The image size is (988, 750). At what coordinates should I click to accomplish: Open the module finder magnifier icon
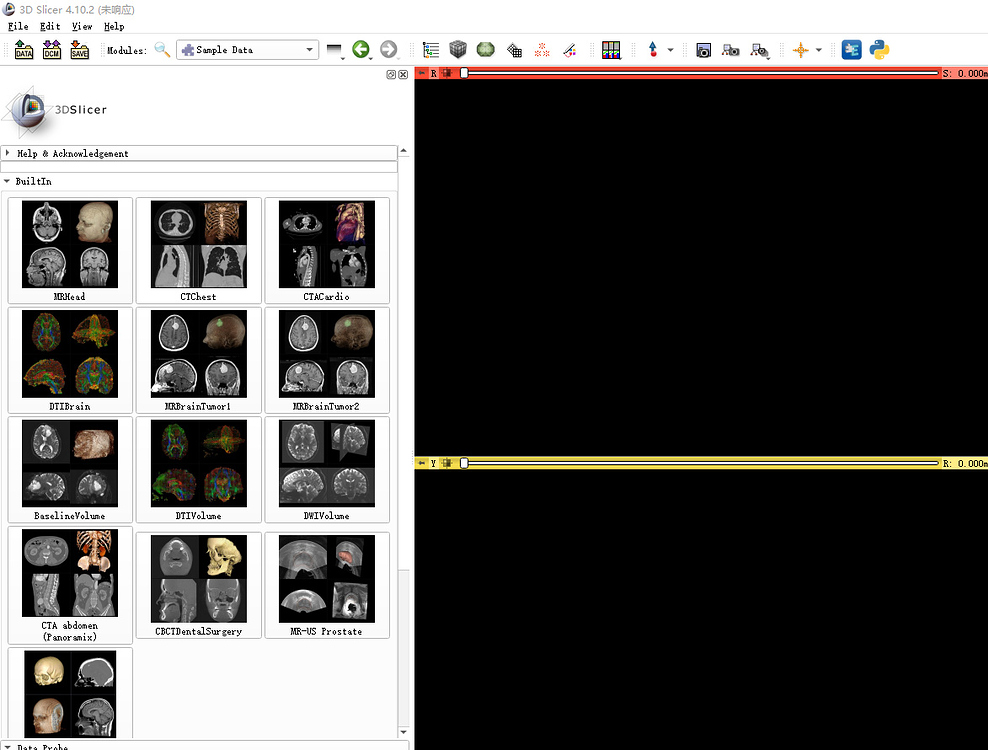(x=162, y=50)
